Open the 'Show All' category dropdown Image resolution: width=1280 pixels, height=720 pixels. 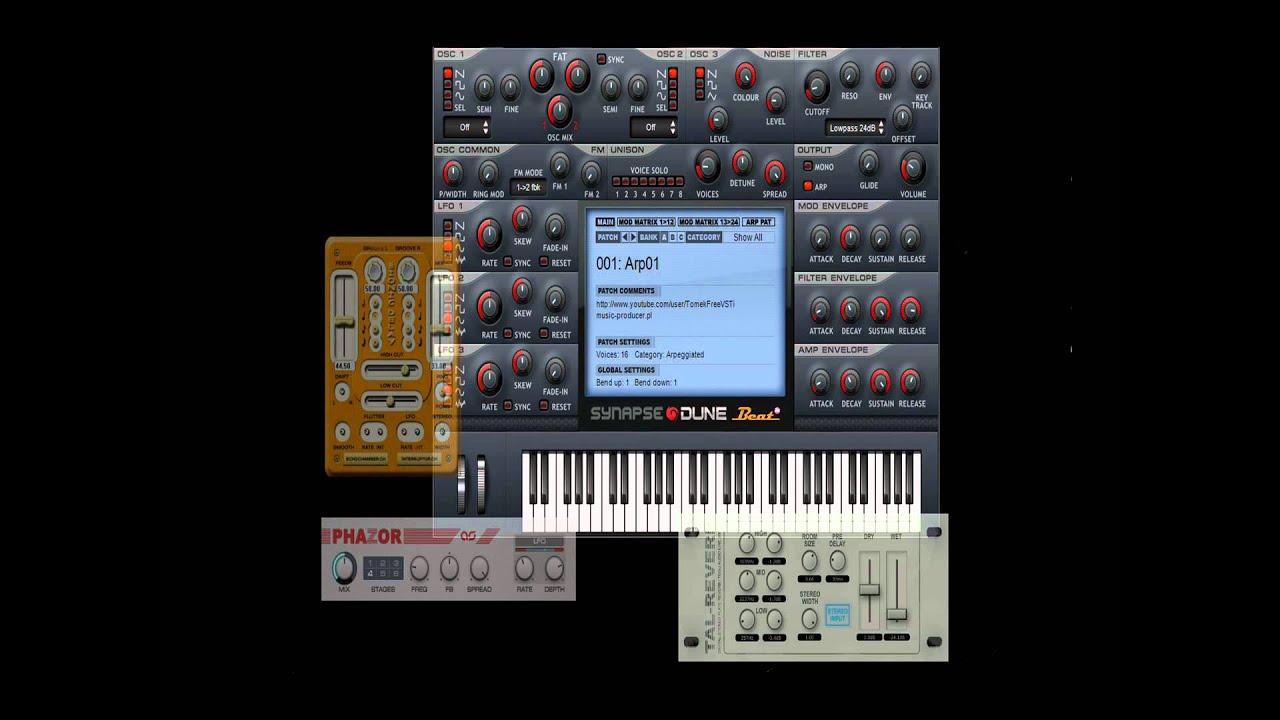pyautogui.click(x=749, y=237)
